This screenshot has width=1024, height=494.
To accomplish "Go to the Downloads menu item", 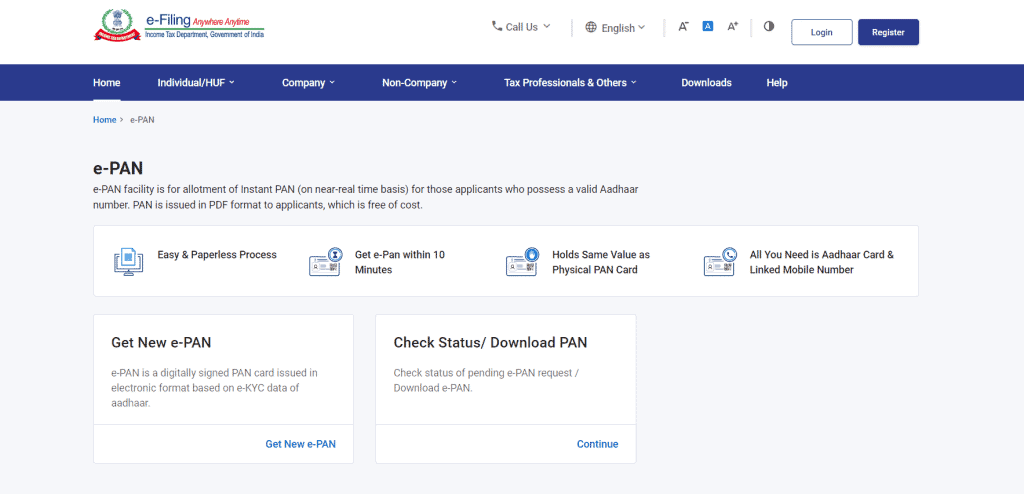I will (x=706, y=83).
